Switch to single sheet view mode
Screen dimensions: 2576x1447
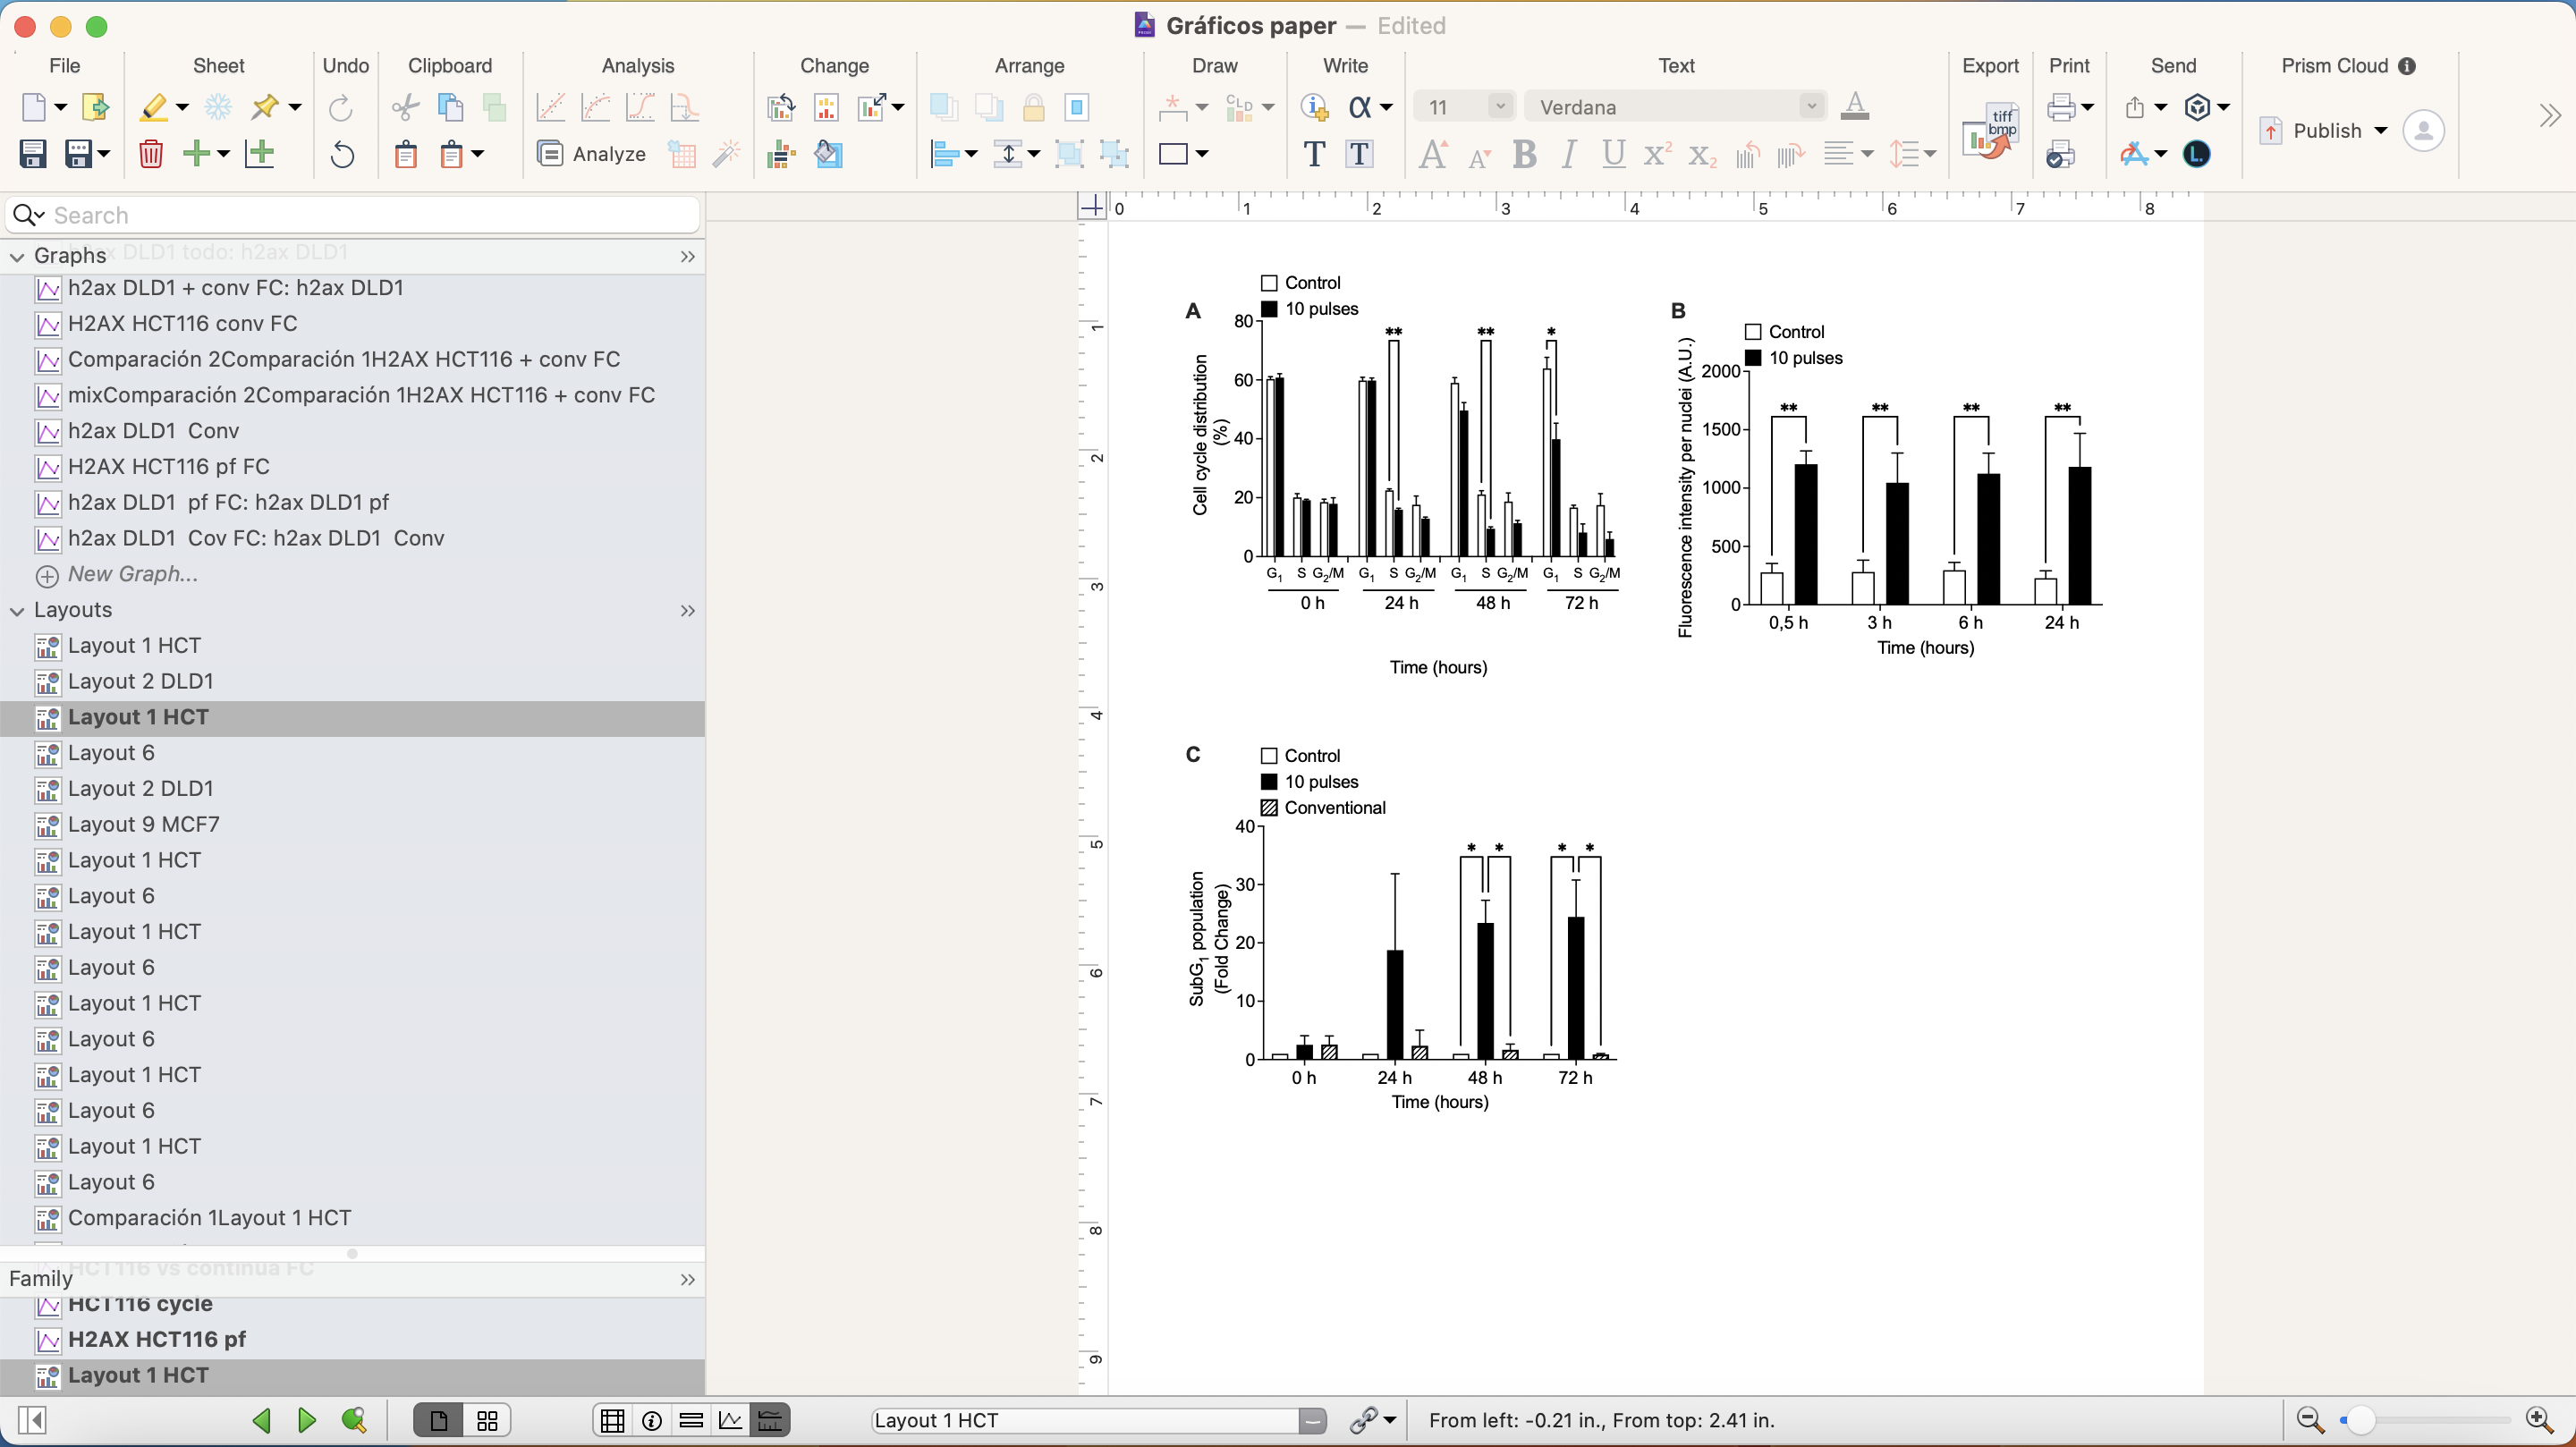[438, 1420]
